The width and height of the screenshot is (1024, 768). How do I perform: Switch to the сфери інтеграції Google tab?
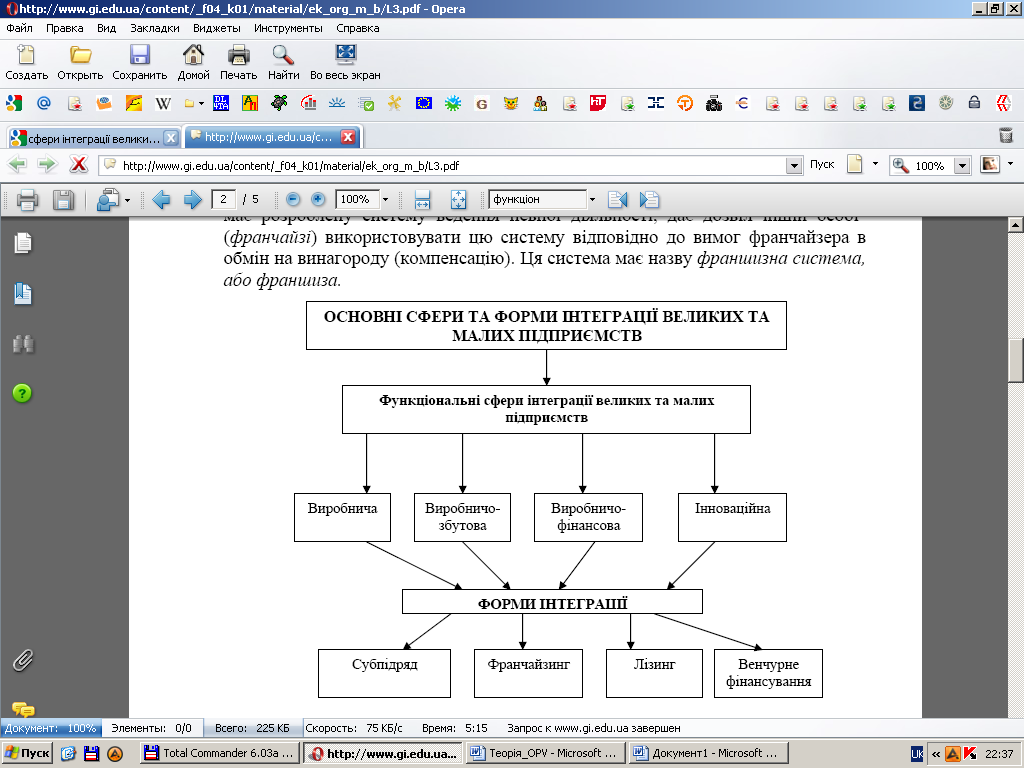(93, 138)
